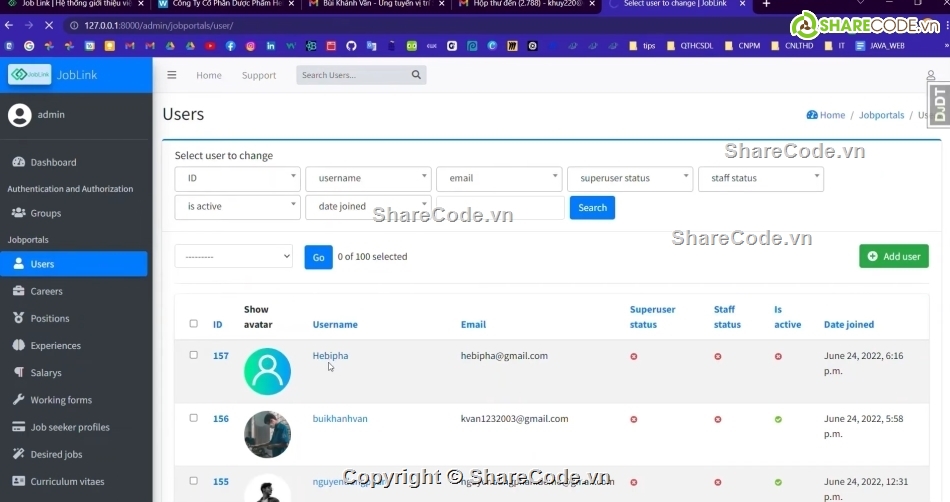Screen dimensions: 950x502
Task: Open the ID filter dropdown
Action: pyautogui.click(x=238, y=179)
